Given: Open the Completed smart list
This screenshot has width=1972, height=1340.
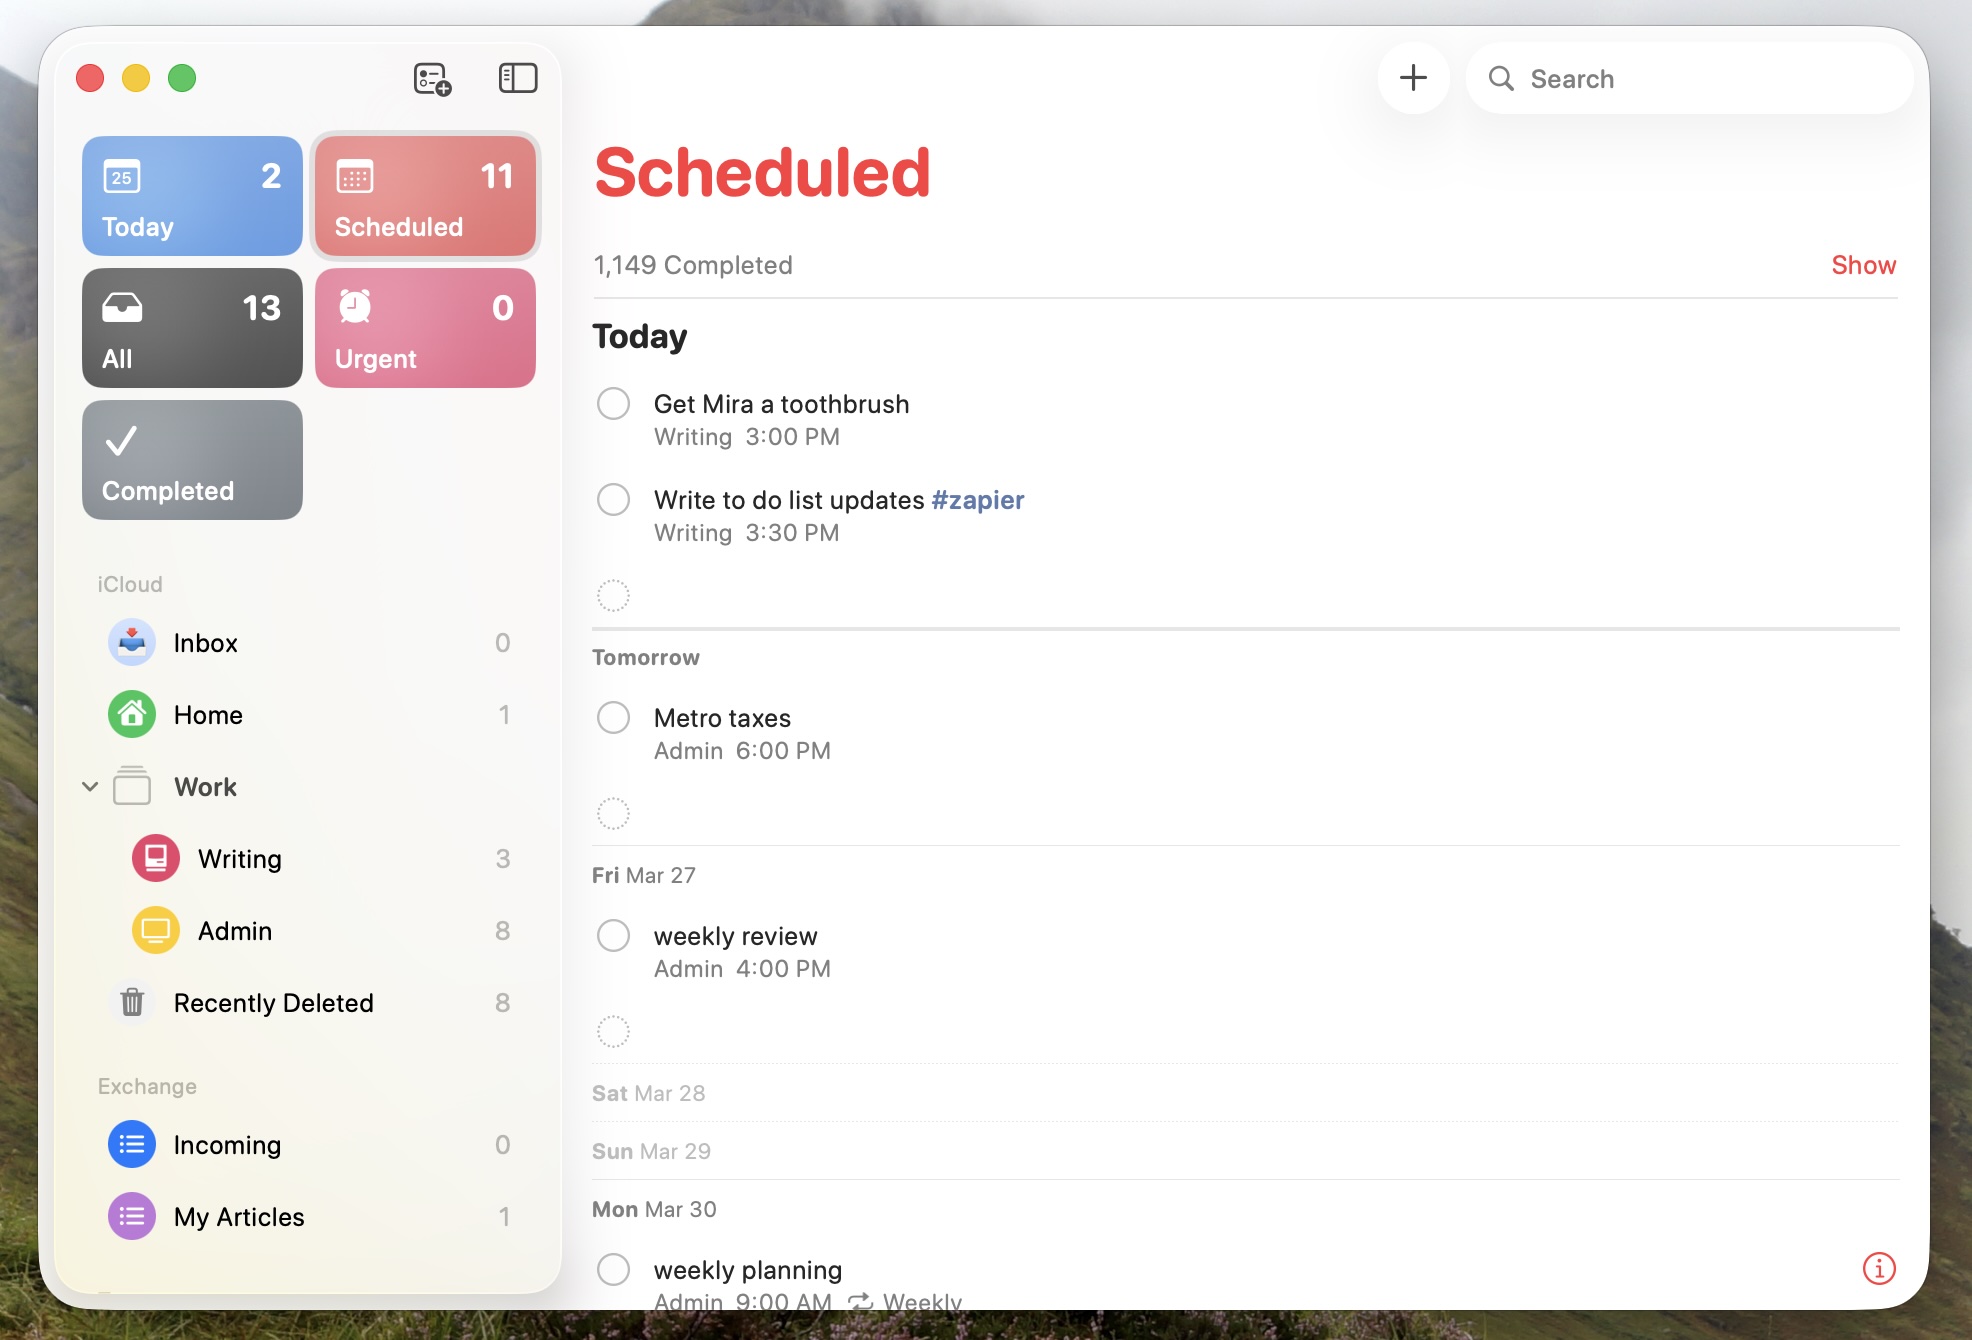Looking at the screenshot, I should coord(190,459).
